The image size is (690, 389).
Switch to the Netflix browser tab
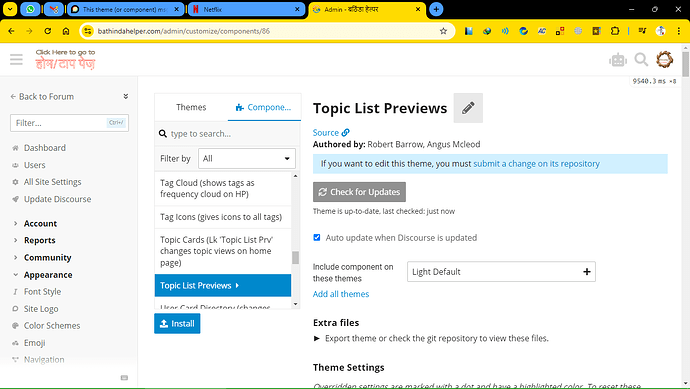point(246,9)
